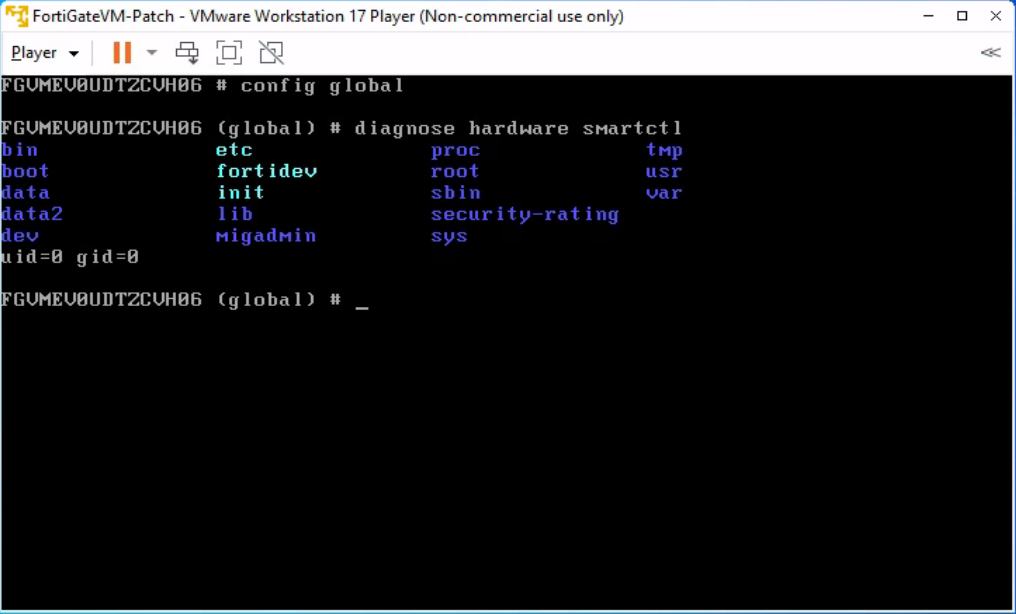
Task: Click the 'fortidev' entry in console output
Action: pos(266,171)
